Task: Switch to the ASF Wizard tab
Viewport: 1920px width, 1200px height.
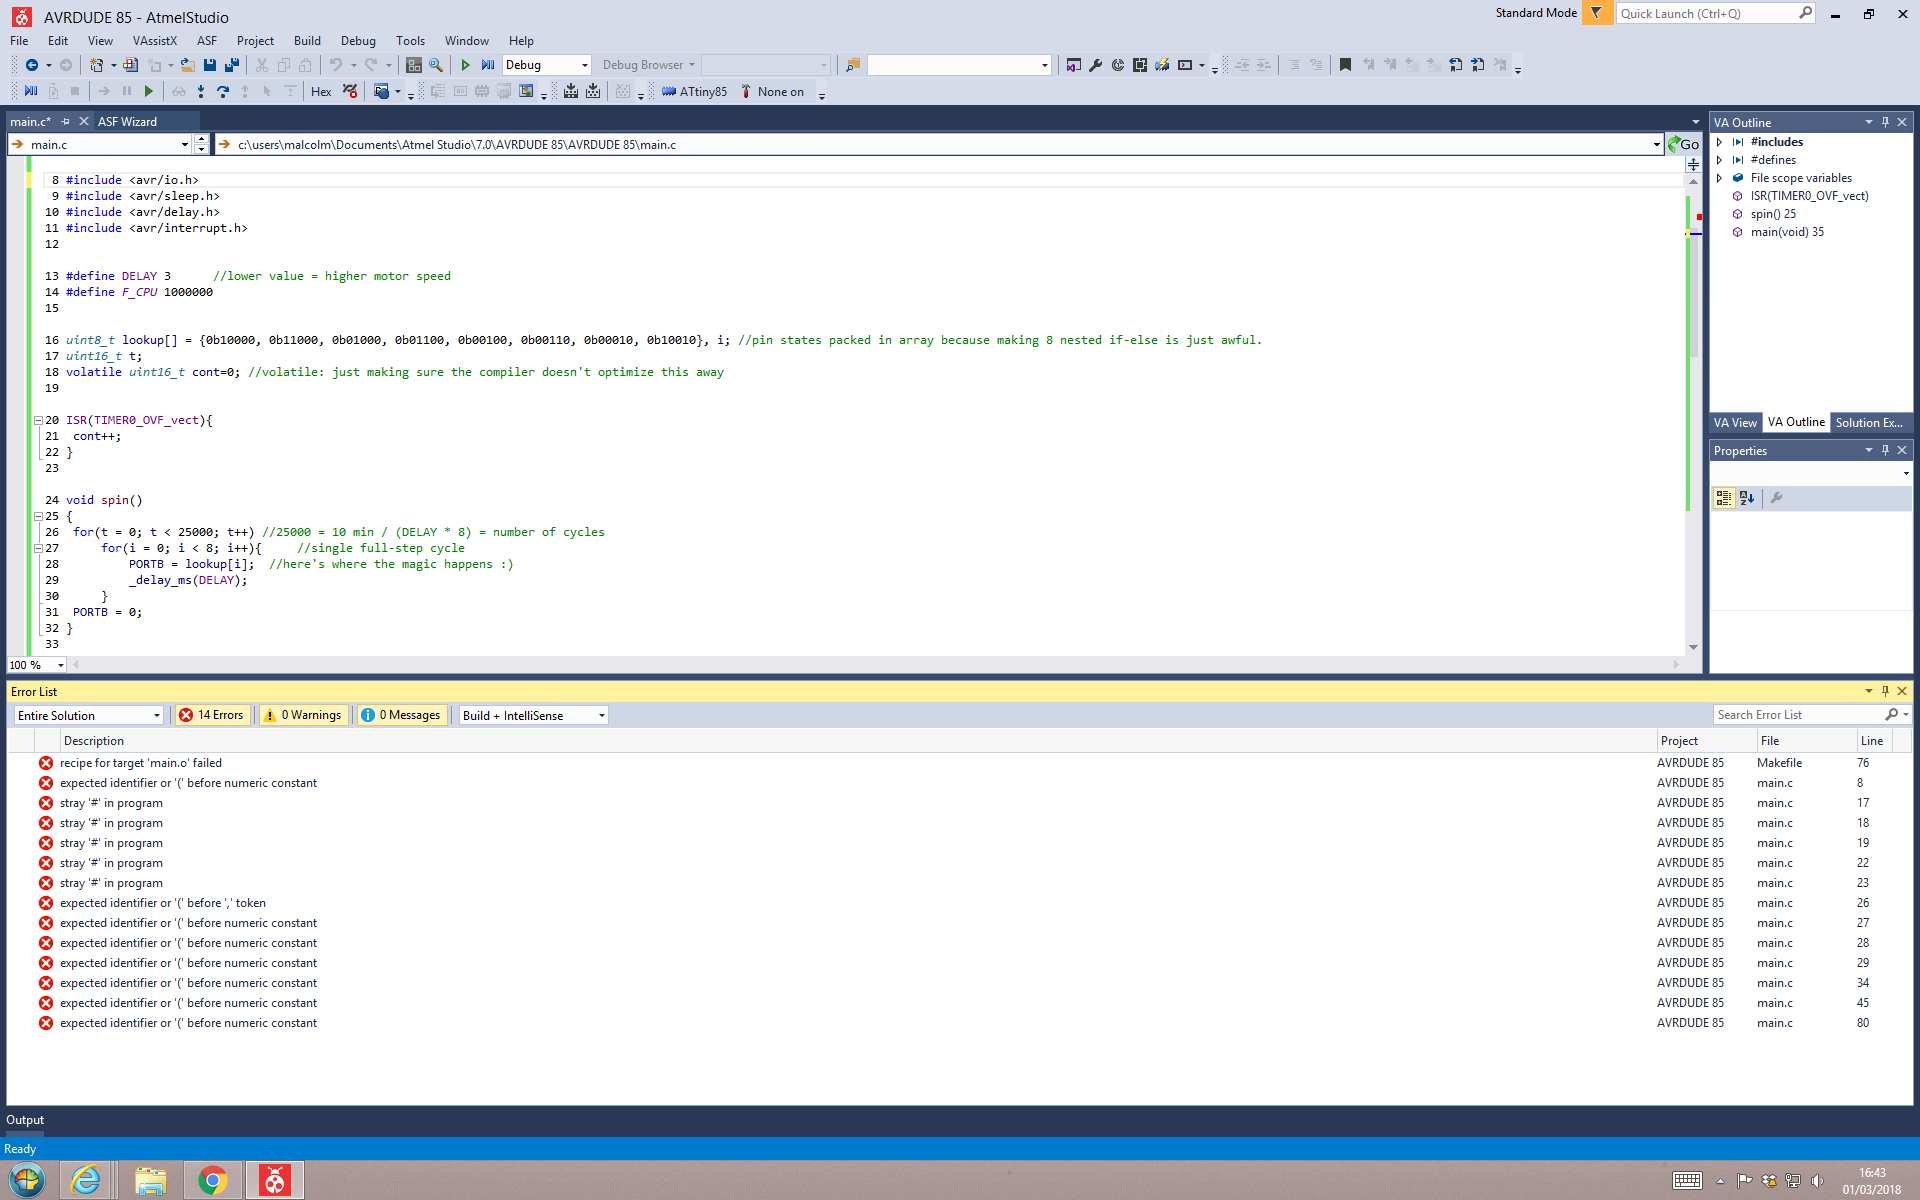Action: [127, 122]
